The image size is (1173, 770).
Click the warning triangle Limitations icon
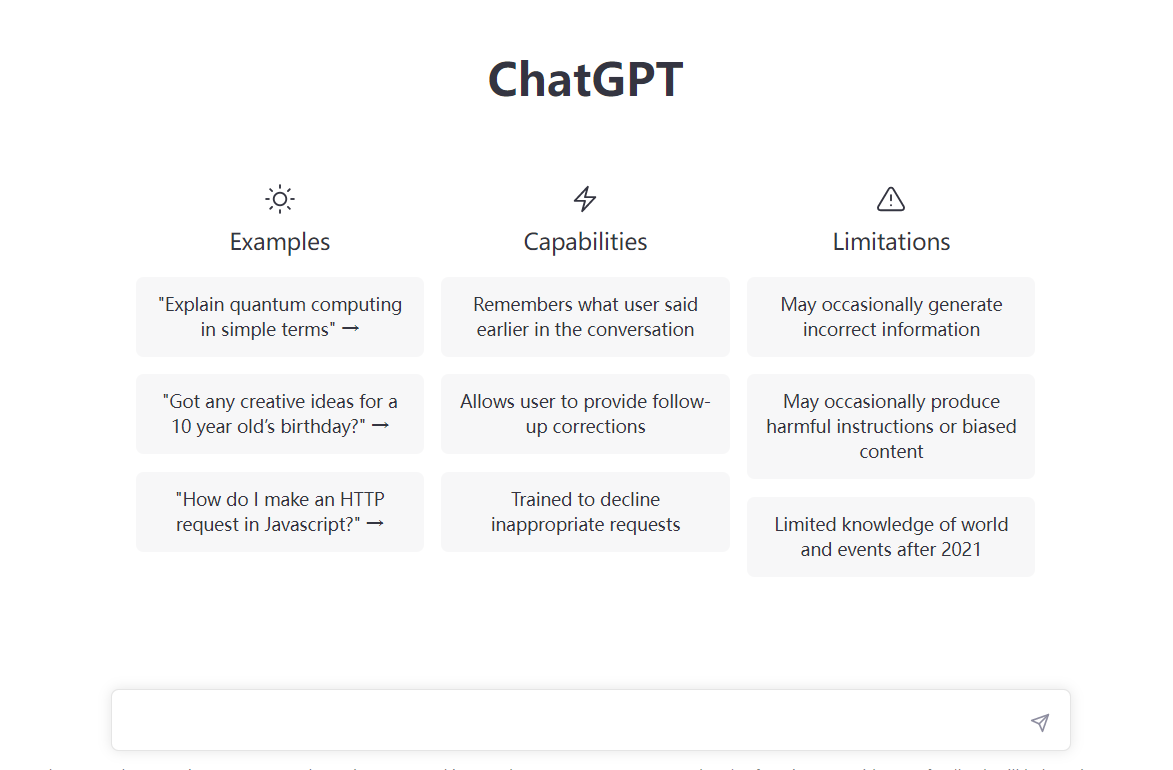[x=890, y=199]
